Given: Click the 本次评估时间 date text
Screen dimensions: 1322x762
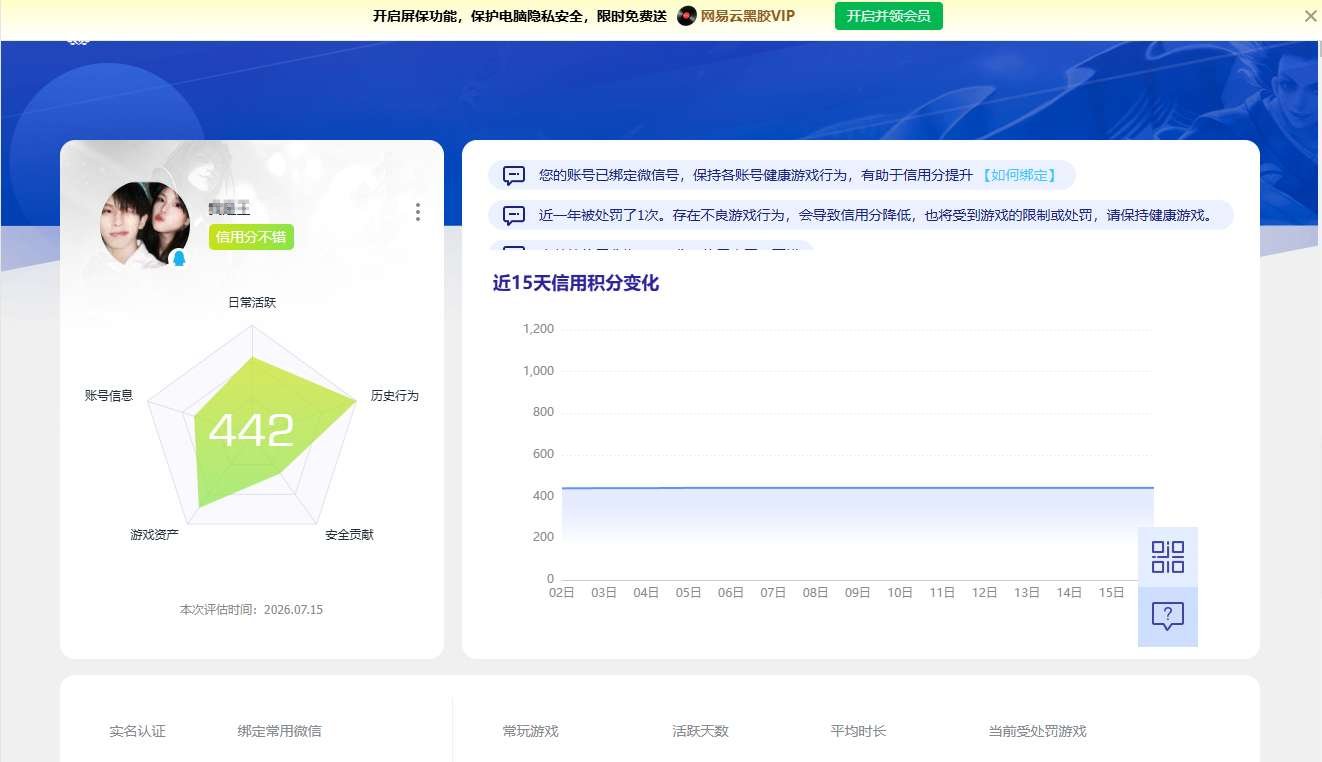Looking at the screenshot, I should [251, 609].
